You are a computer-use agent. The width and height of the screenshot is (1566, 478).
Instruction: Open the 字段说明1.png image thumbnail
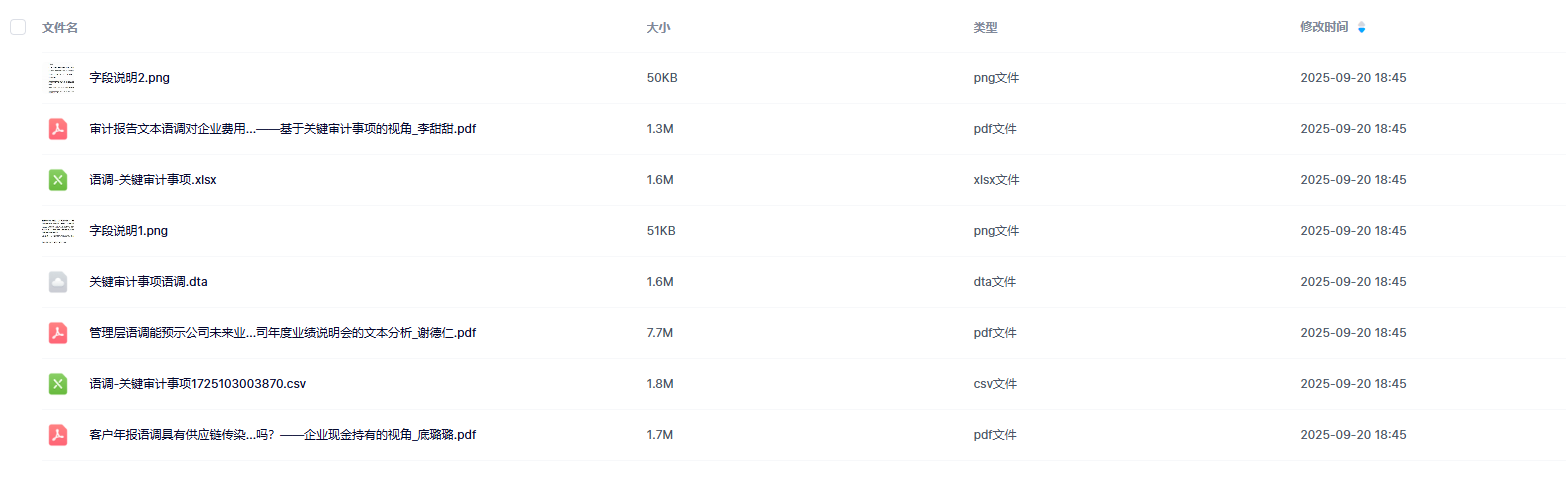pos(58,231)
